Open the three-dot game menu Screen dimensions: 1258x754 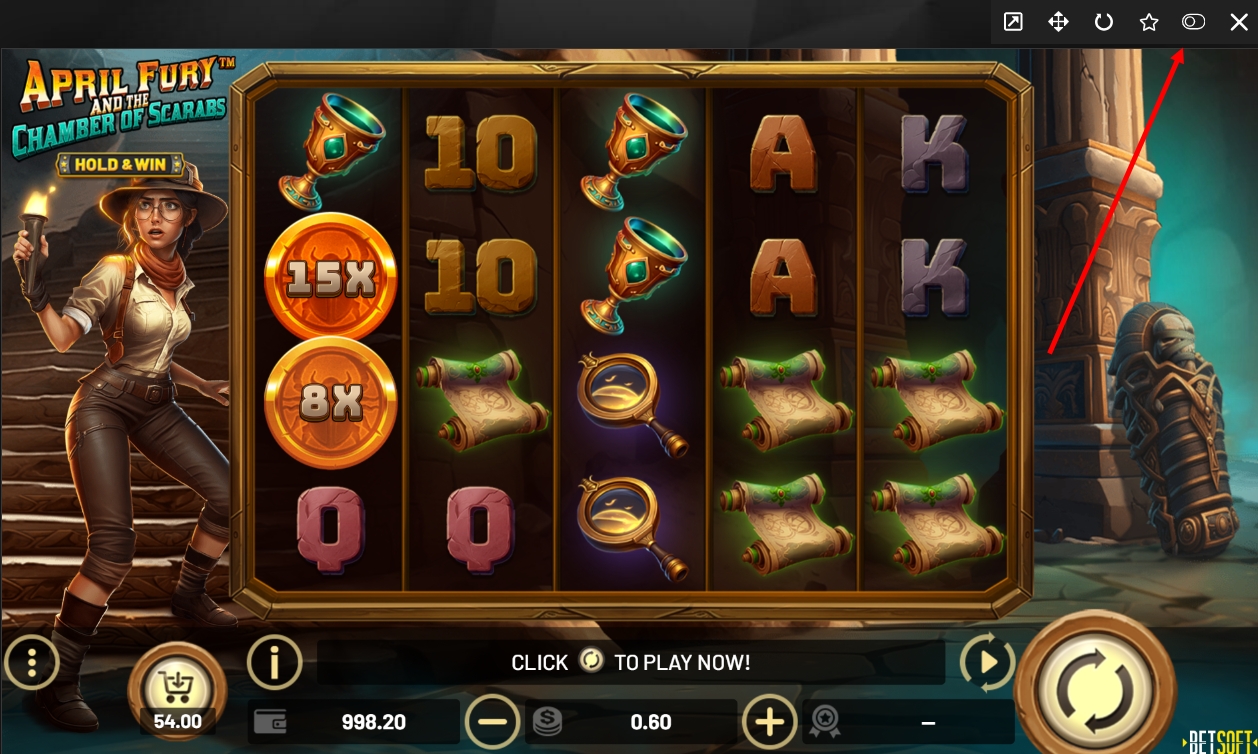click(32, 662)
